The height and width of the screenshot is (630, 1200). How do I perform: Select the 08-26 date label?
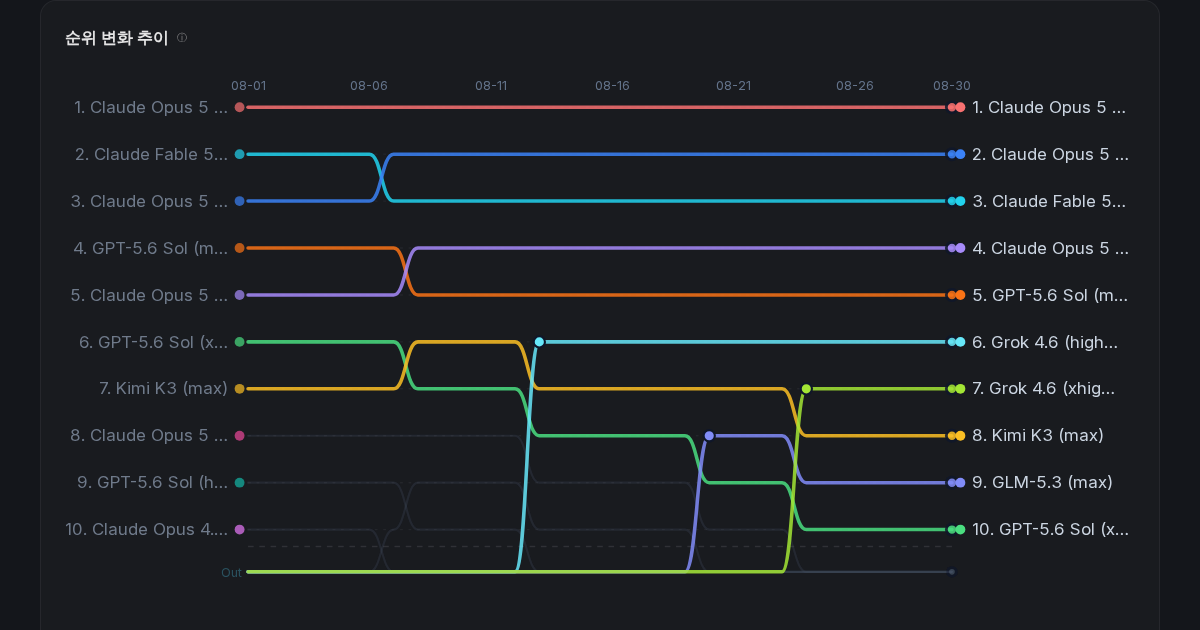coord(855,86)
